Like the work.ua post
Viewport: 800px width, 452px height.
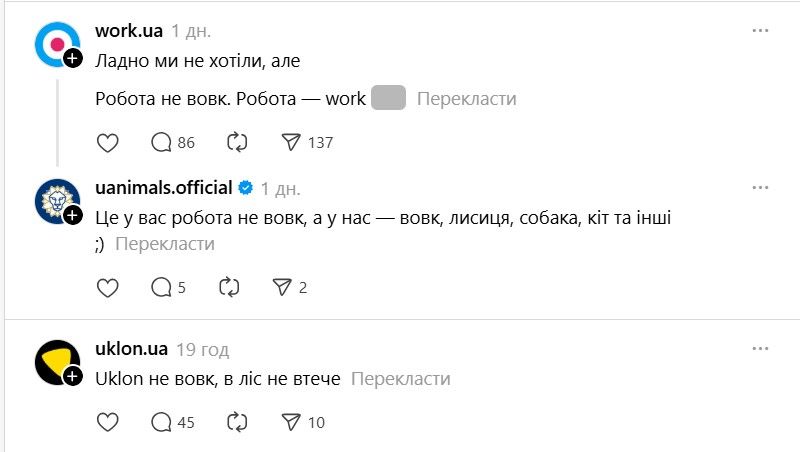click(108, 142)
